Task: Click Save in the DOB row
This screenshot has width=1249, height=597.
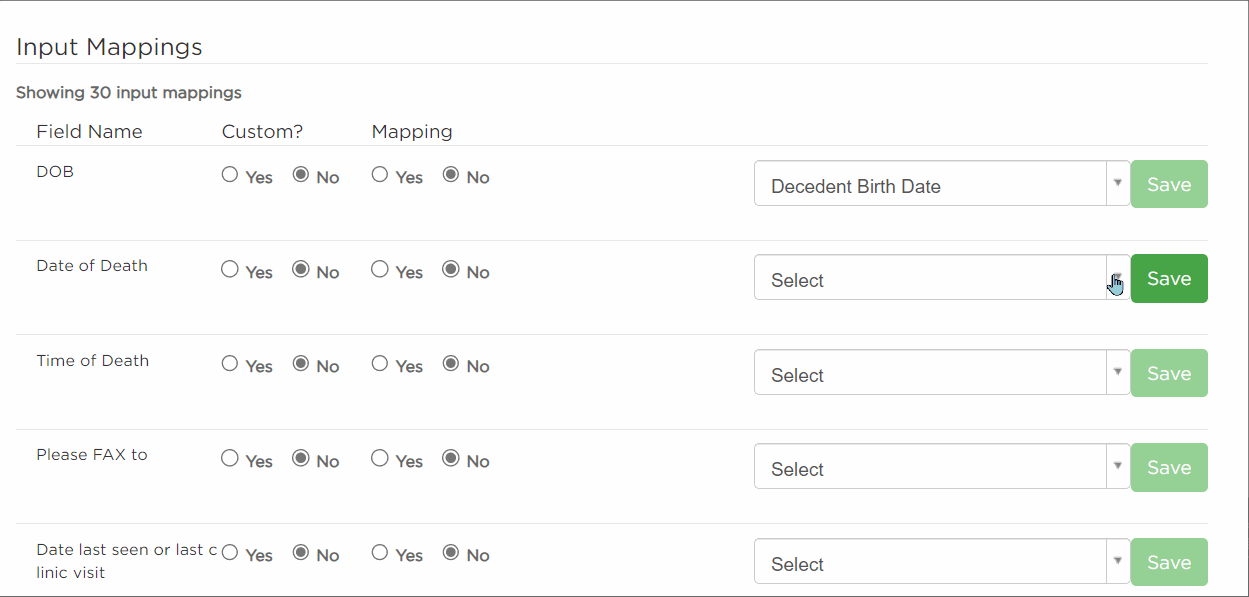Action: tap(1168, 184)
